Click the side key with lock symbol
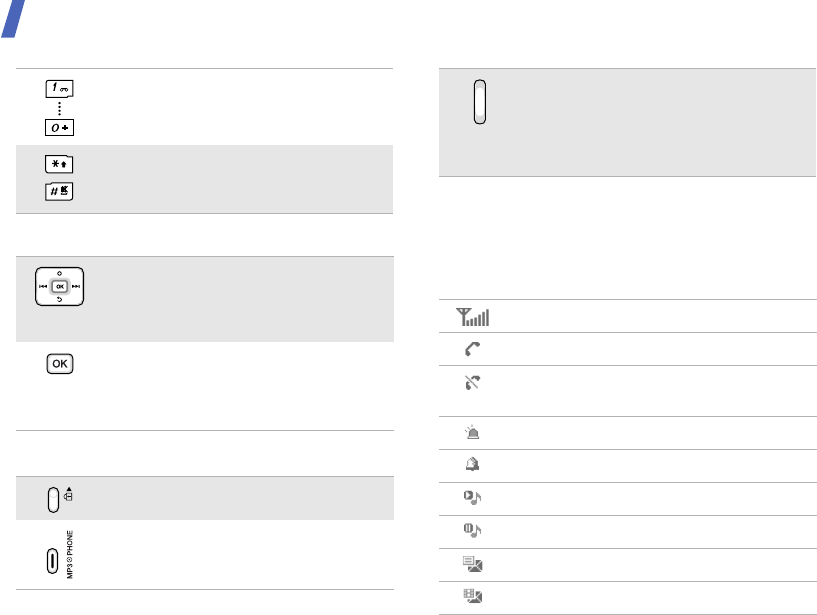Screen dimensions: 817x615 click(53, 498)
